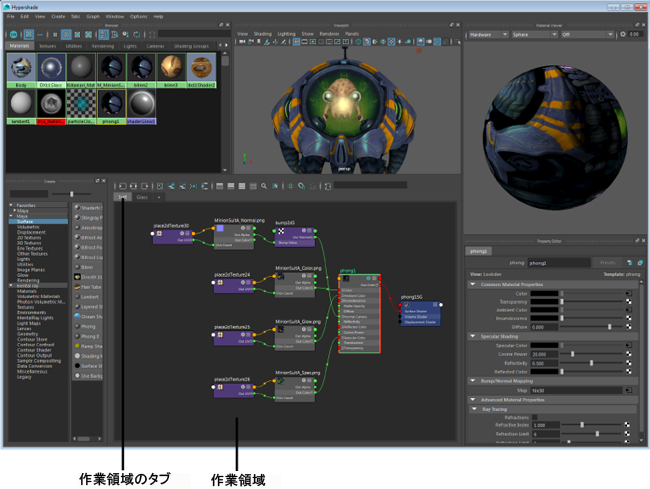Click the Cosine Power slider
The image size is (650, 489).
pos(591,354)
